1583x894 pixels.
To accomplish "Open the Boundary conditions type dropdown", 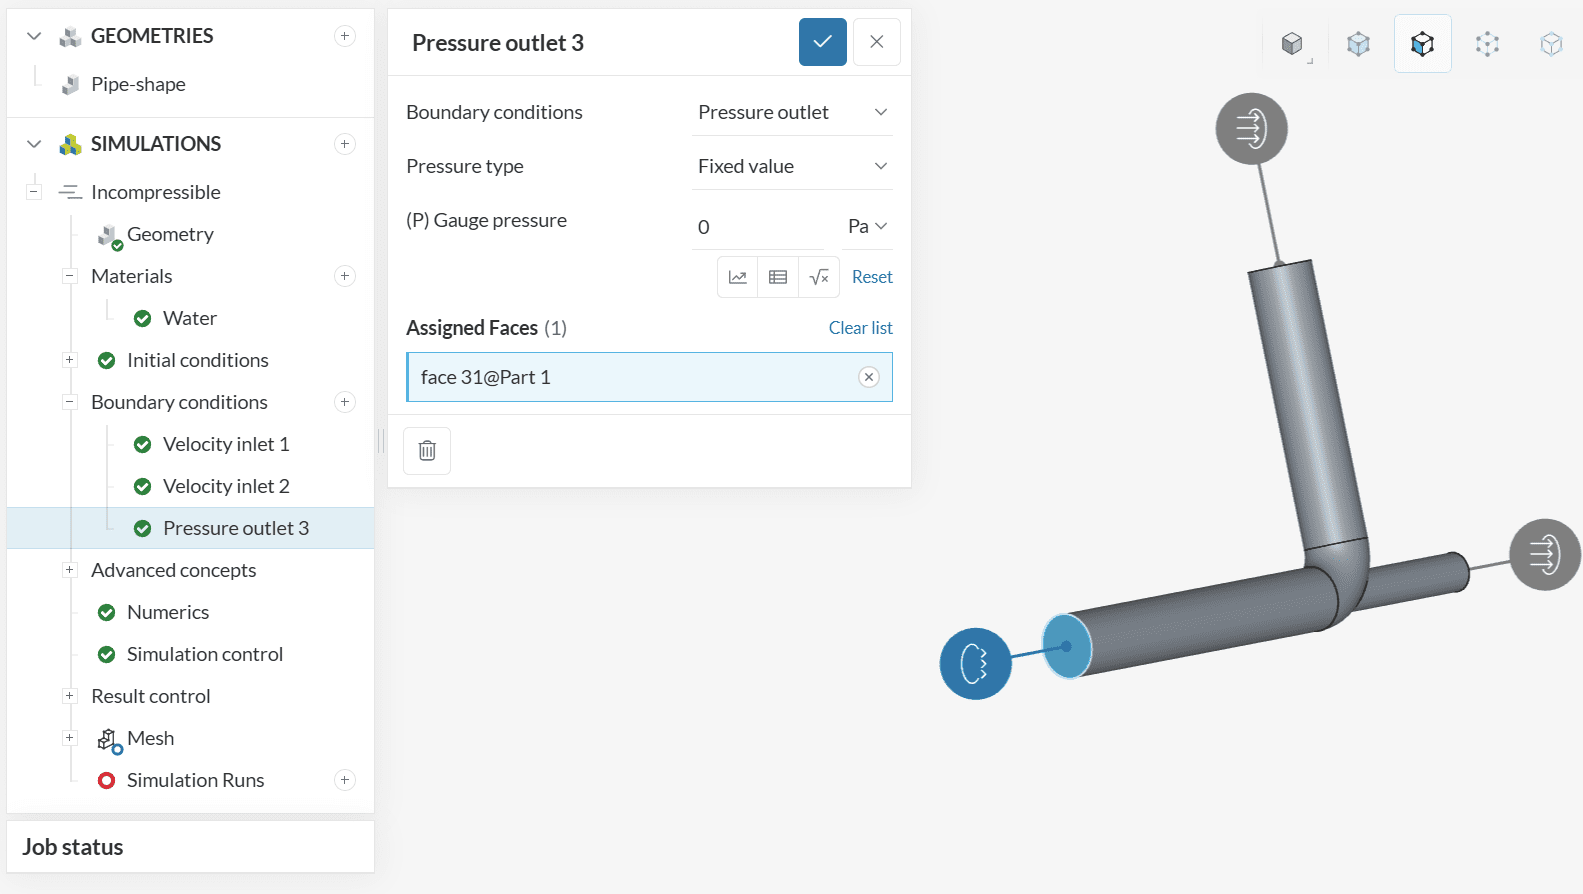I will coord(792,112).
